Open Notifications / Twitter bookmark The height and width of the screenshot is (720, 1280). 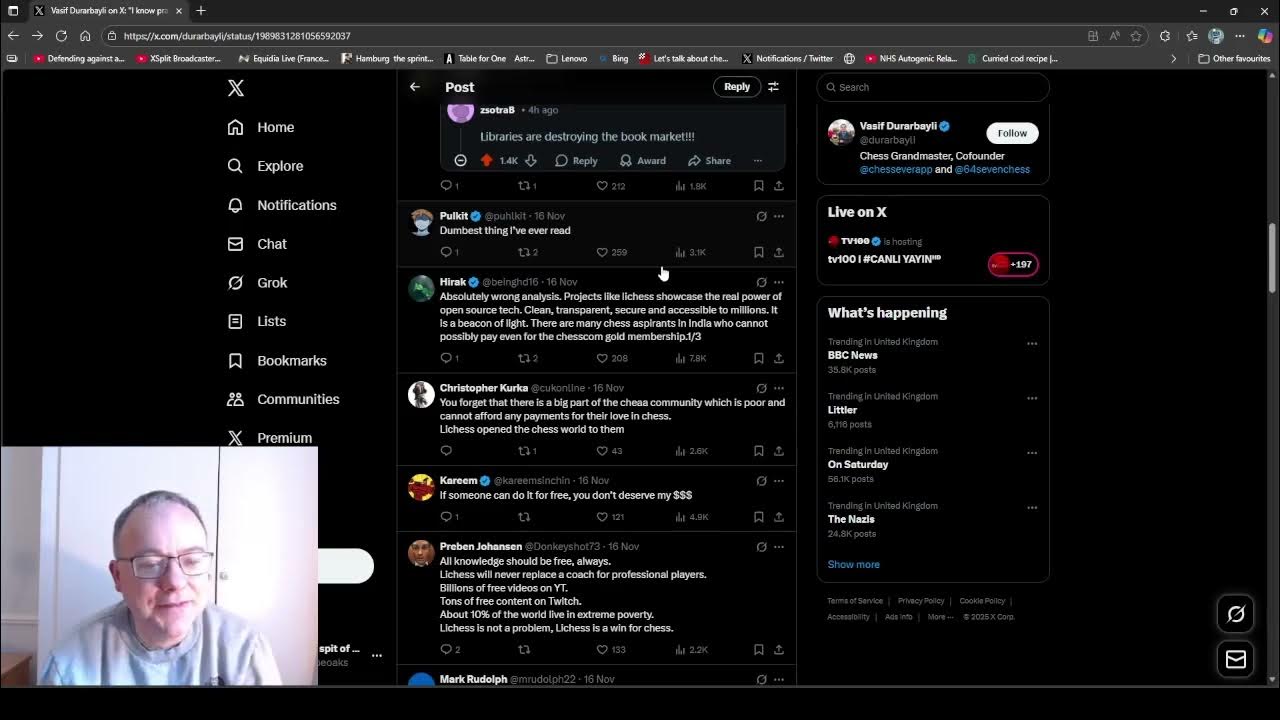tap(787, 58)
